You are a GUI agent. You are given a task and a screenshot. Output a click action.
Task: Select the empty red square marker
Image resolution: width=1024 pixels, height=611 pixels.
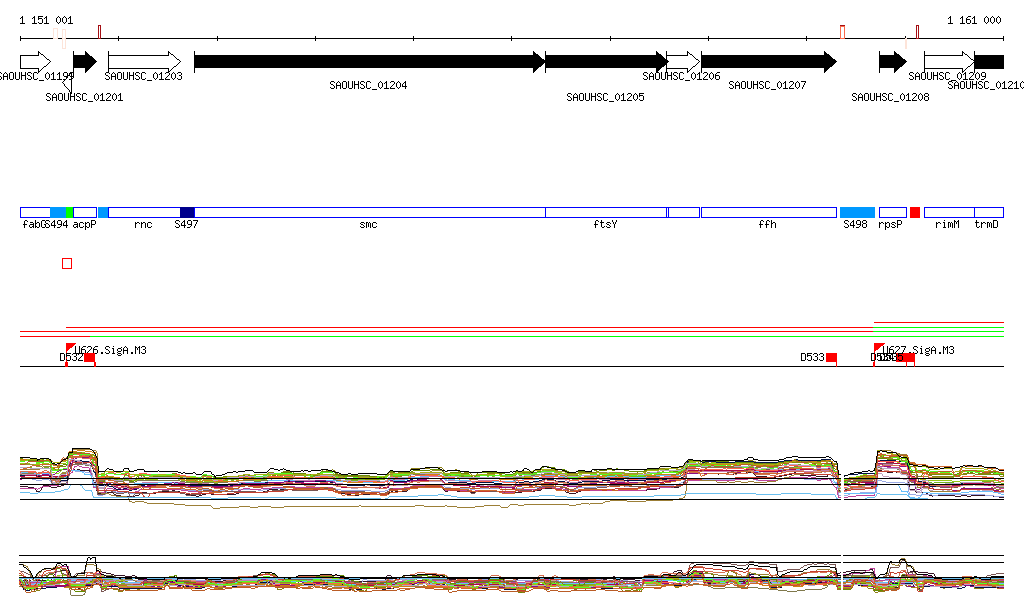tap(67, 263)
